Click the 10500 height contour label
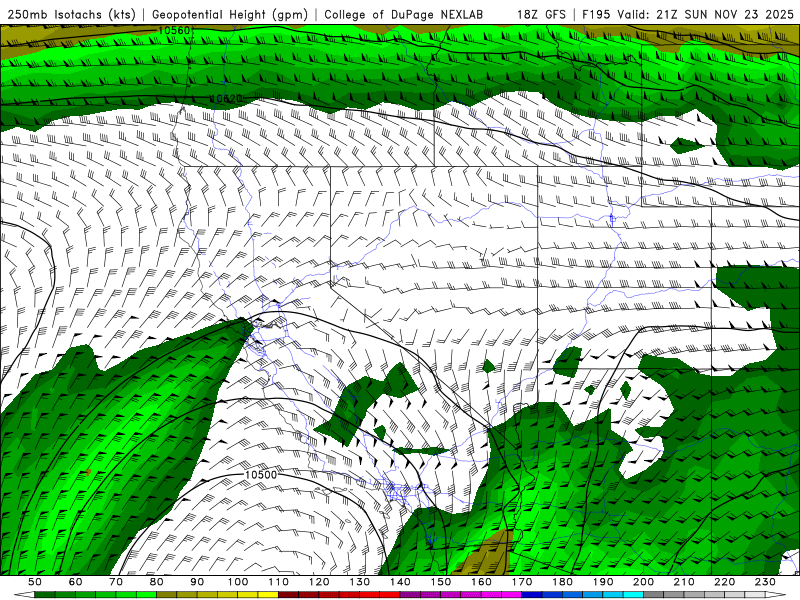800x600 pixels. point(261,474)
